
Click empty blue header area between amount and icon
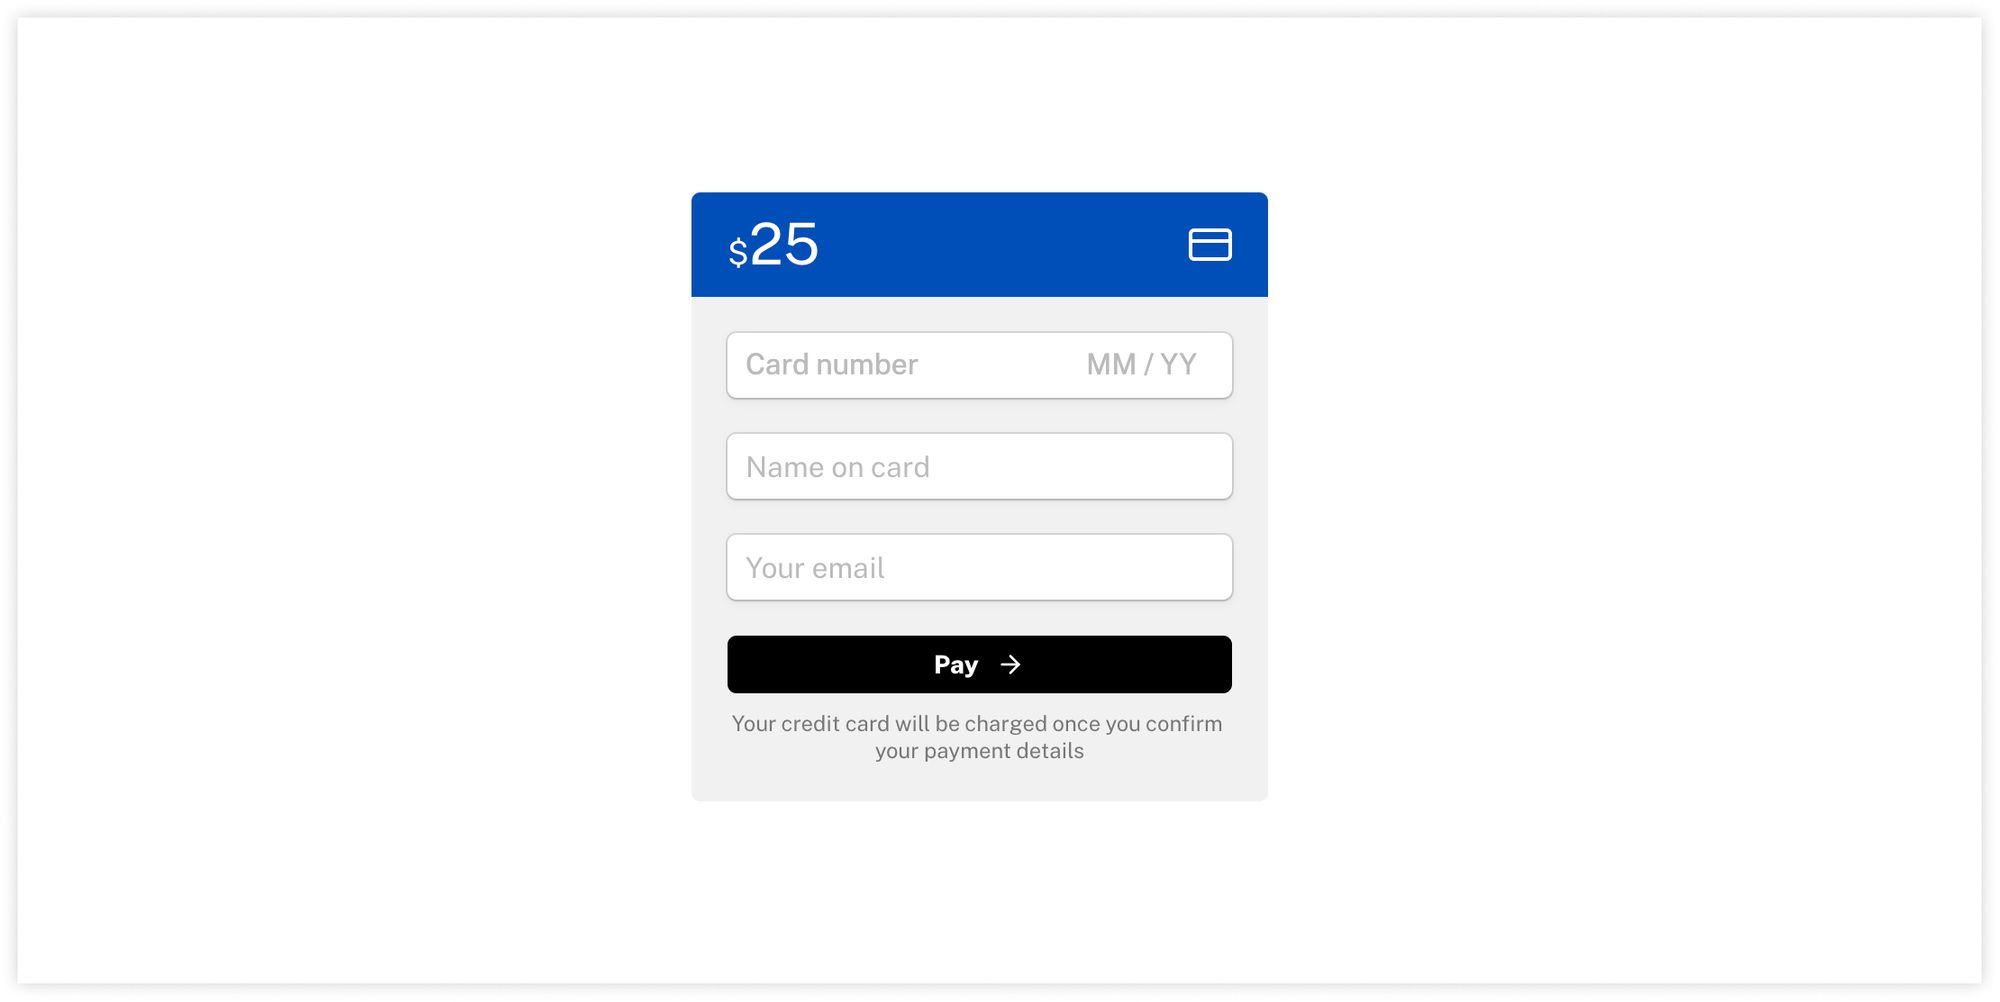[x=1000, y=244]
